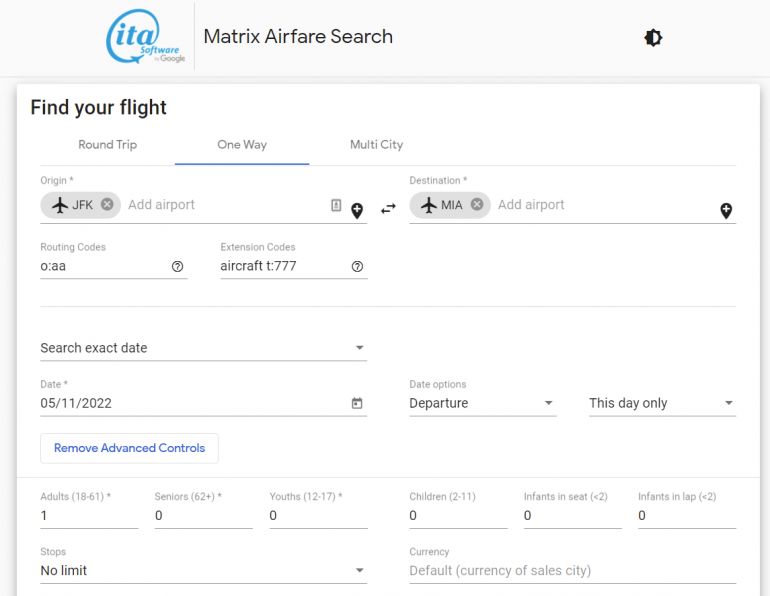The image size is (770, 596).
Task: Open the destination nearby airports map pin
Action: click(x=726, y=210)
